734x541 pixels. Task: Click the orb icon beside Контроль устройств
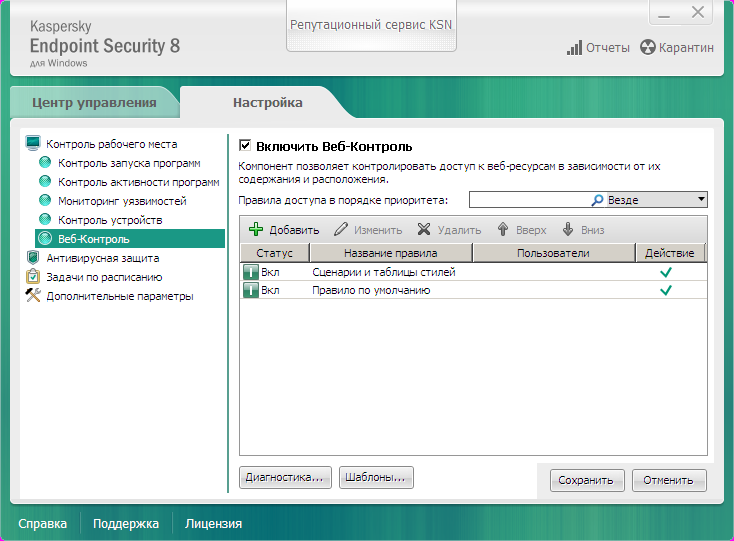(x=45, y=219)
